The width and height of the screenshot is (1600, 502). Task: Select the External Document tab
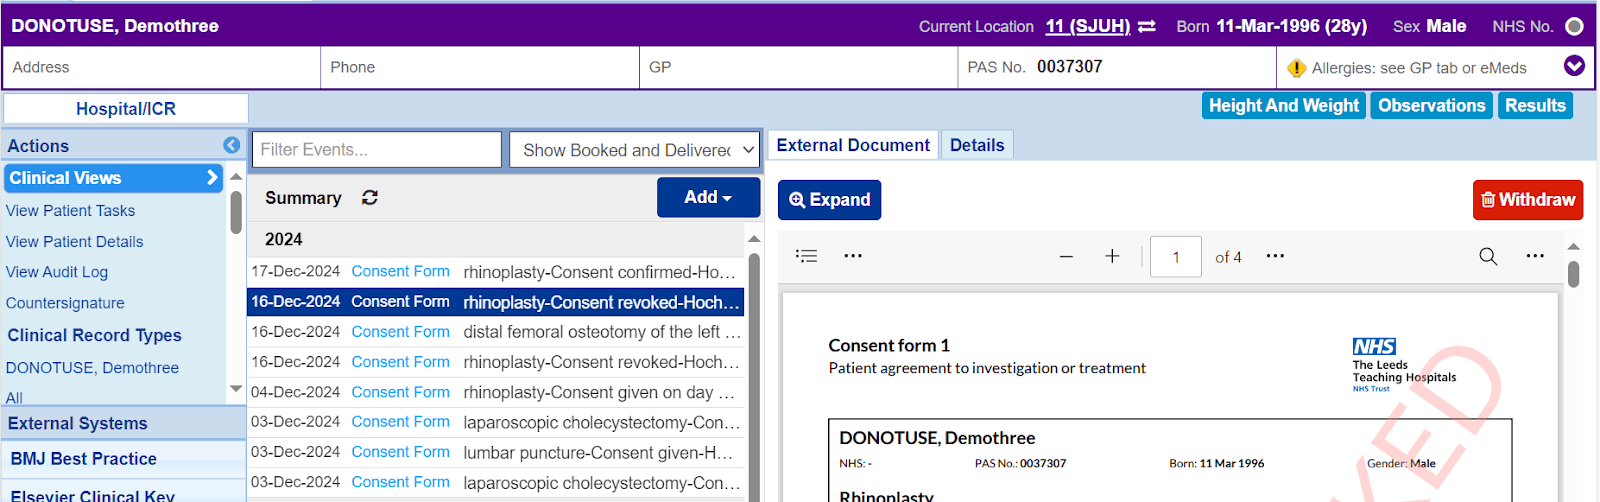coord(853,145)
